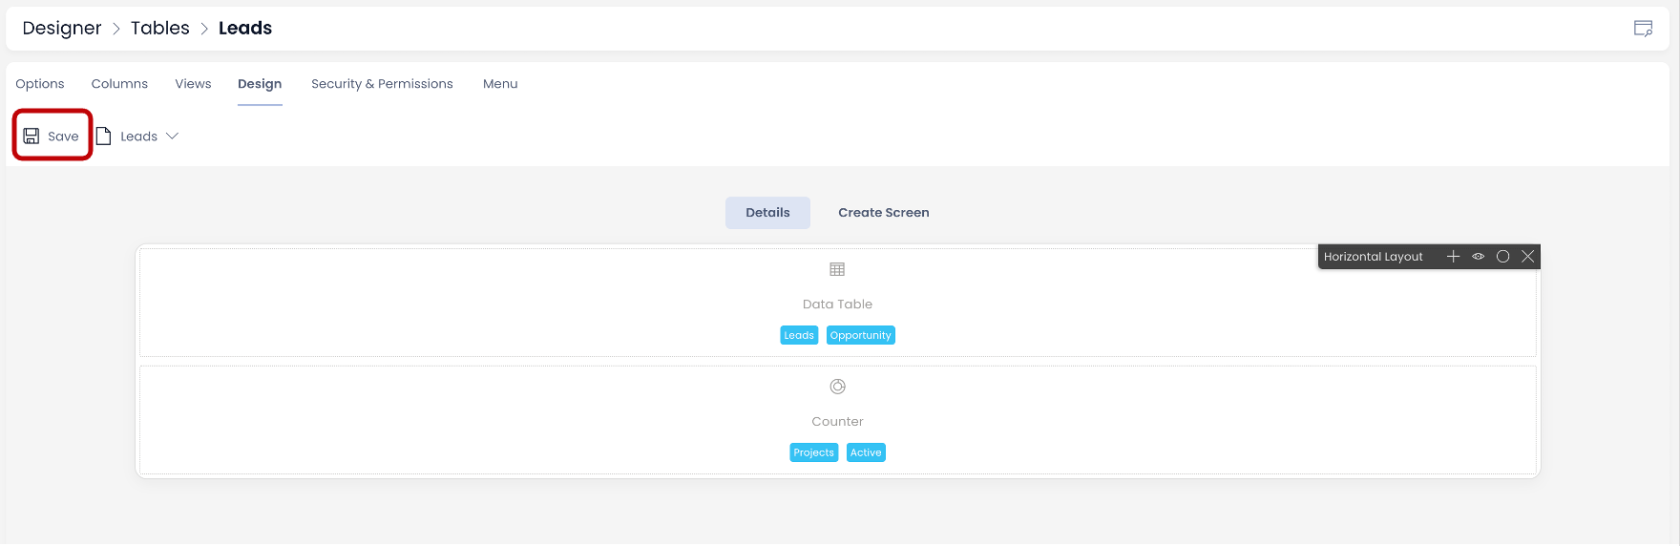Click the Leads tag under Data Table
Viewport: 1680px width, 546px height.
pyautogui.click(x=799, y=336)
